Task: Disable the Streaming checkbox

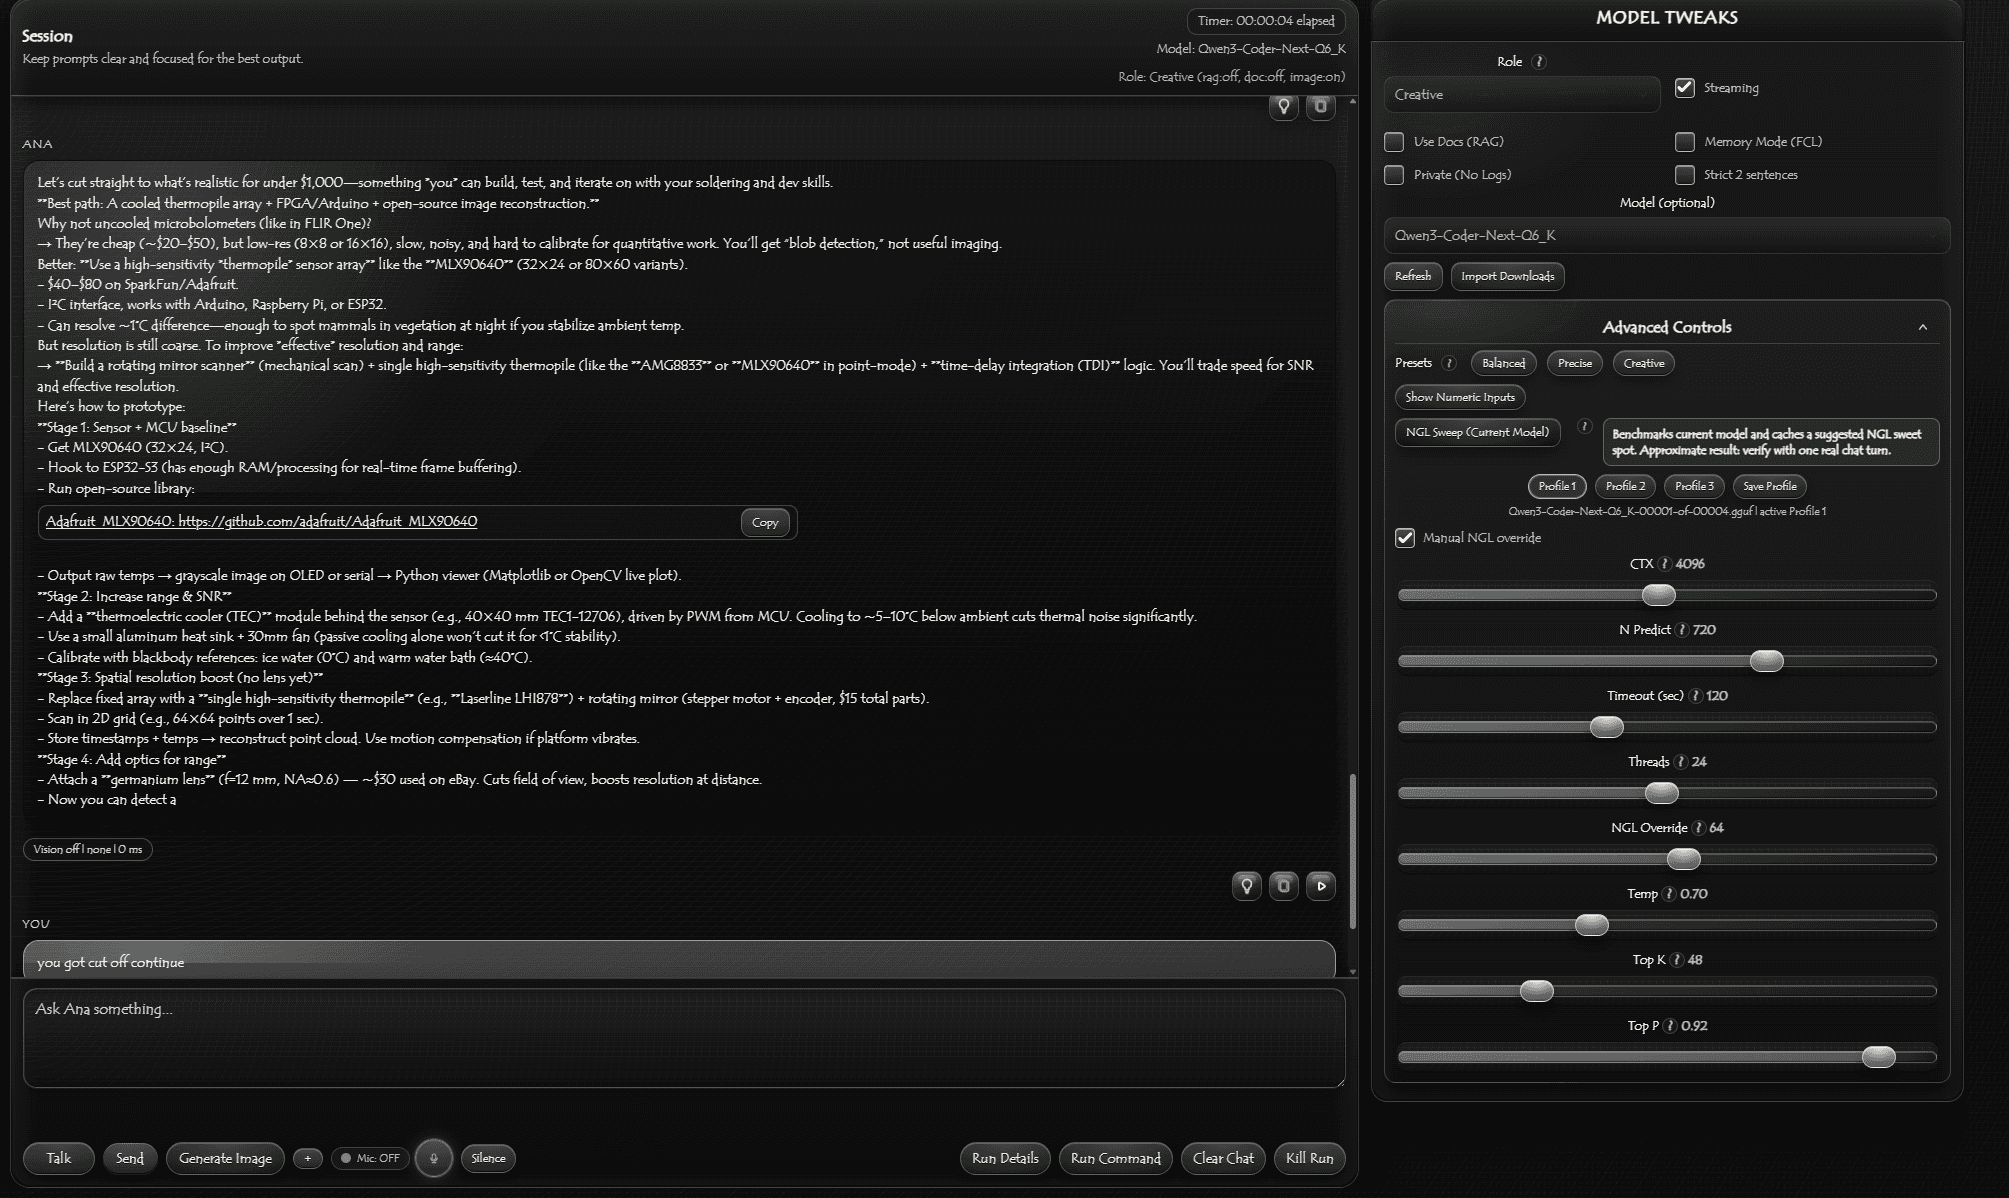Action: 1685,88
